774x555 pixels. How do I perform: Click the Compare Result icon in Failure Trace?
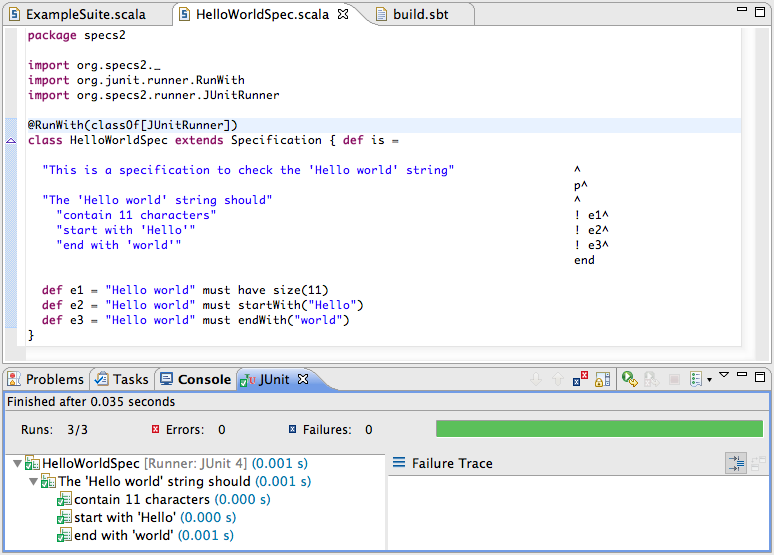756,463
